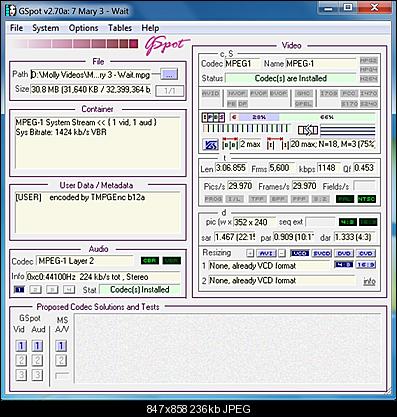Select the AVI resizing target button

click(x=266, y=253)
